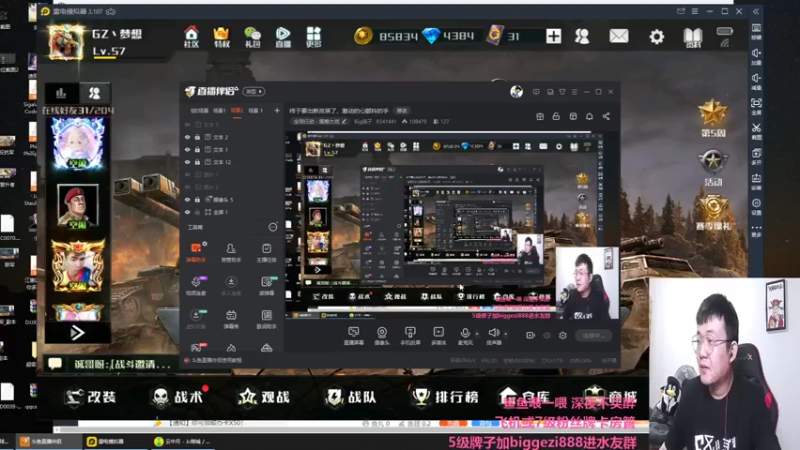This screenshot has height=450, width=800.
Task: Click the record video icon below the preview
Action: point(530,335)
